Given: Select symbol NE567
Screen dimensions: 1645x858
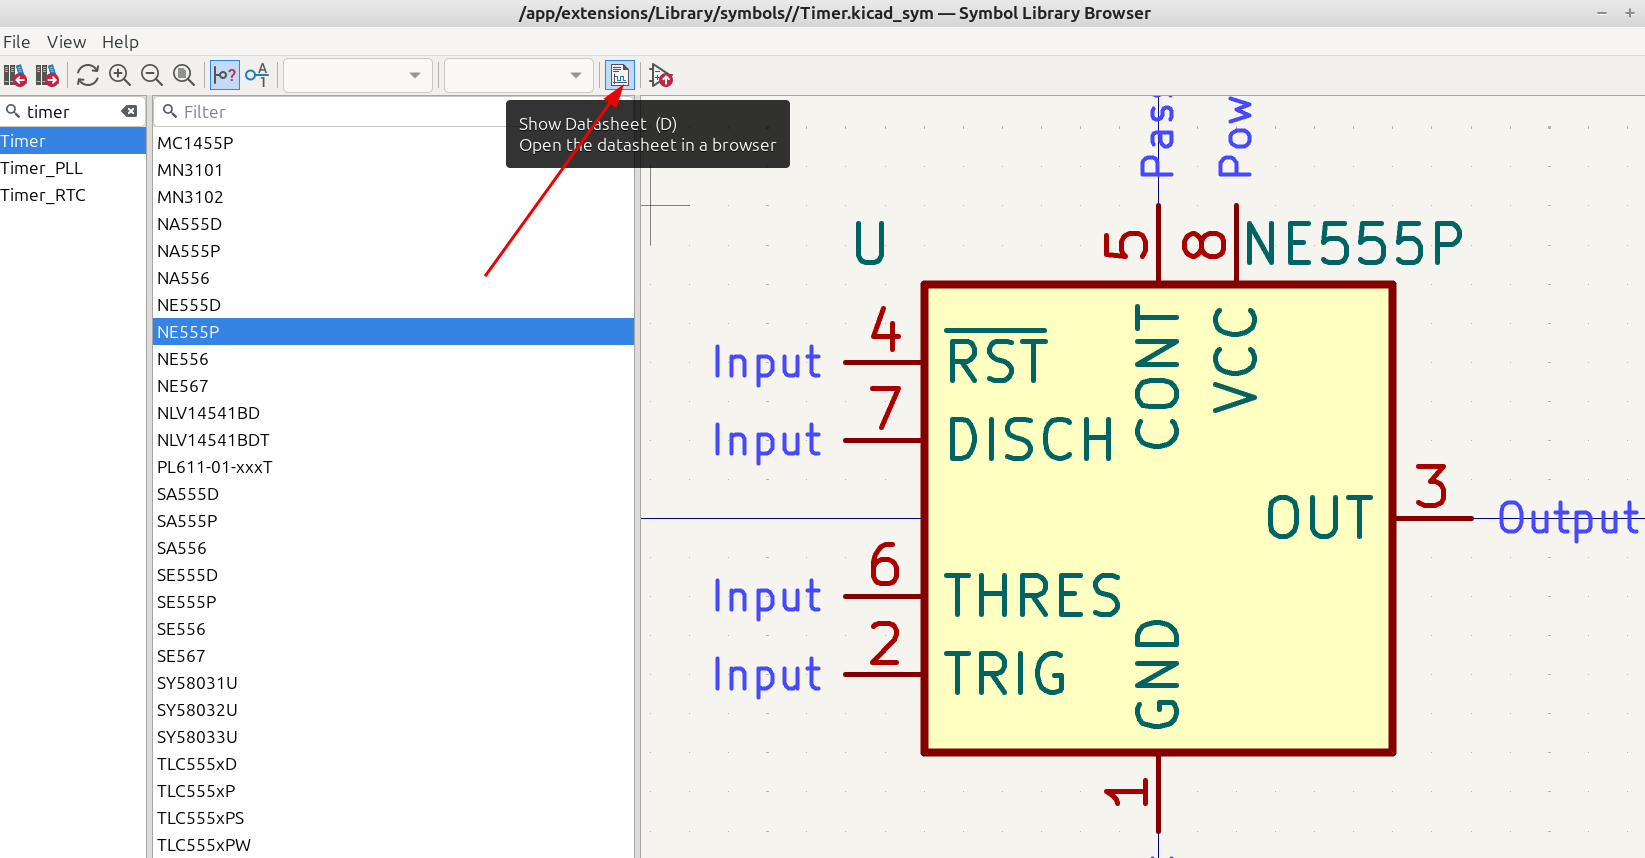Looking at the screenshot, I should click(x=394, y=386).
